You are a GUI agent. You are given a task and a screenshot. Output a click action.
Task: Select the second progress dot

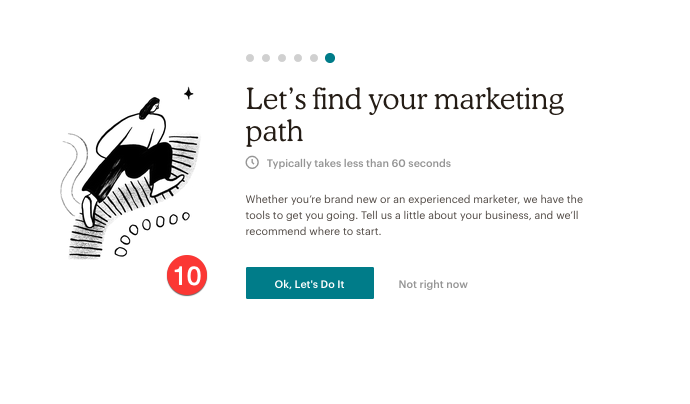click(x=266, y=58)
